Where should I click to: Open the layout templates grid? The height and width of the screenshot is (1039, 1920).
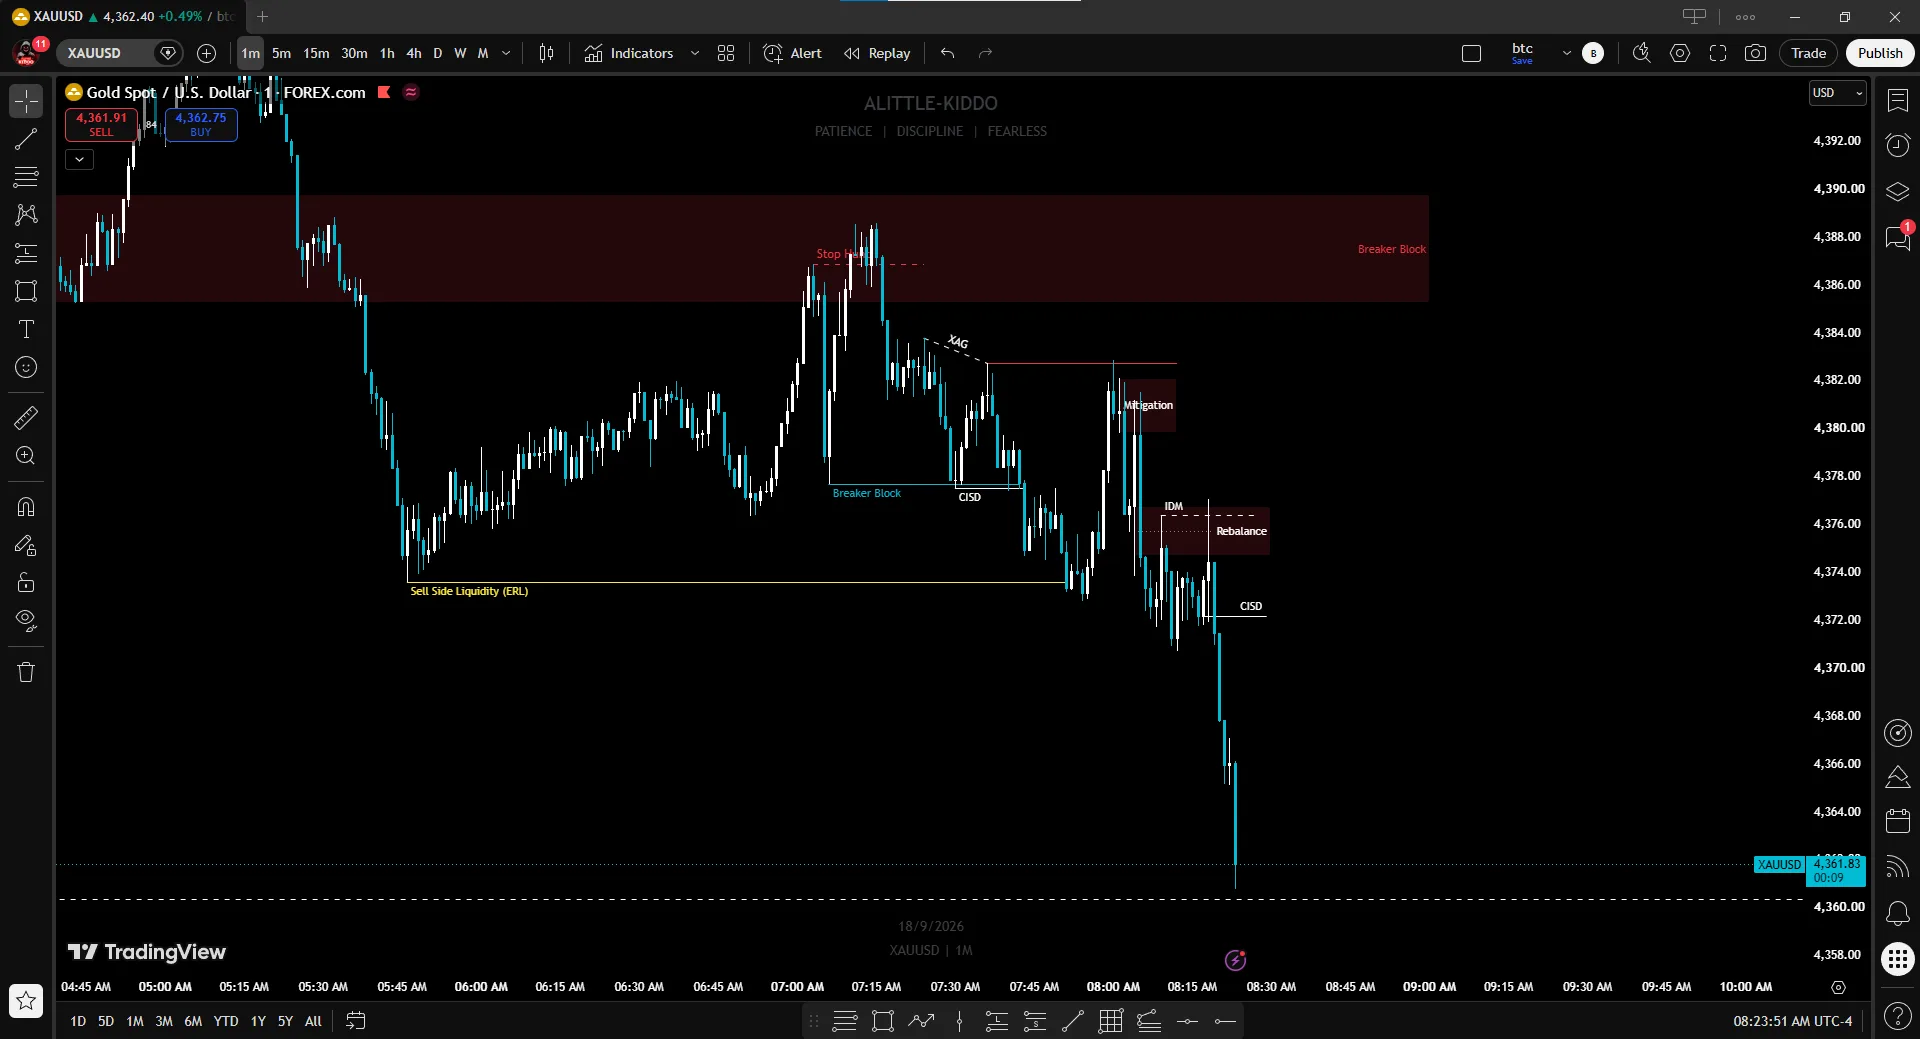click(x=726, y=53)
